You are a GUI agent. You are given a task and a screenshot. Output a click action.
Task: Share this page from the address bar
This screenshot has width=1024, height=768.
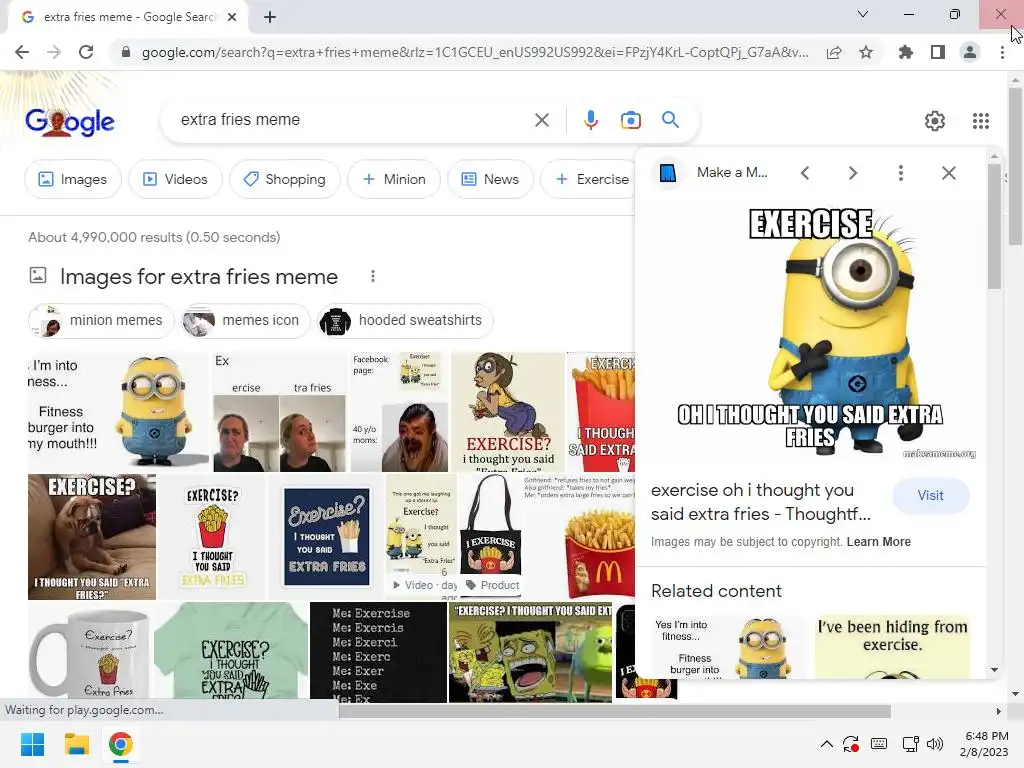tap(834, 52)
